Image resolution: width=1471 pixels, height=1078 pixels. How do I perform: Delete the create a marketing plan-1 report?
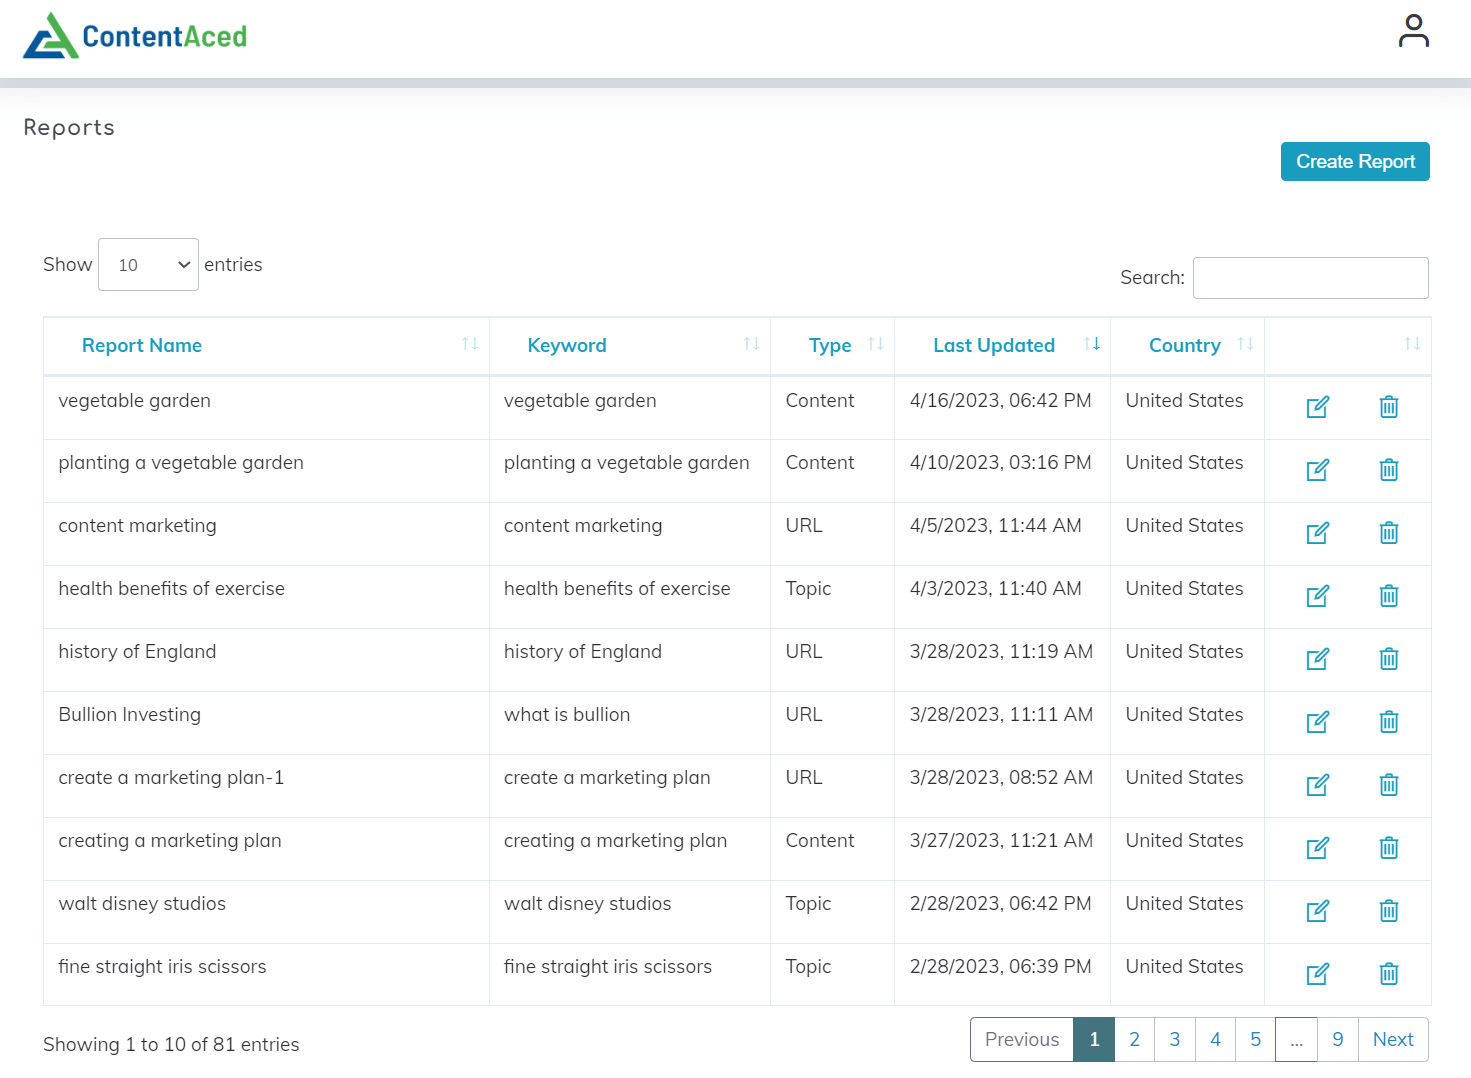click(1389, 785)
